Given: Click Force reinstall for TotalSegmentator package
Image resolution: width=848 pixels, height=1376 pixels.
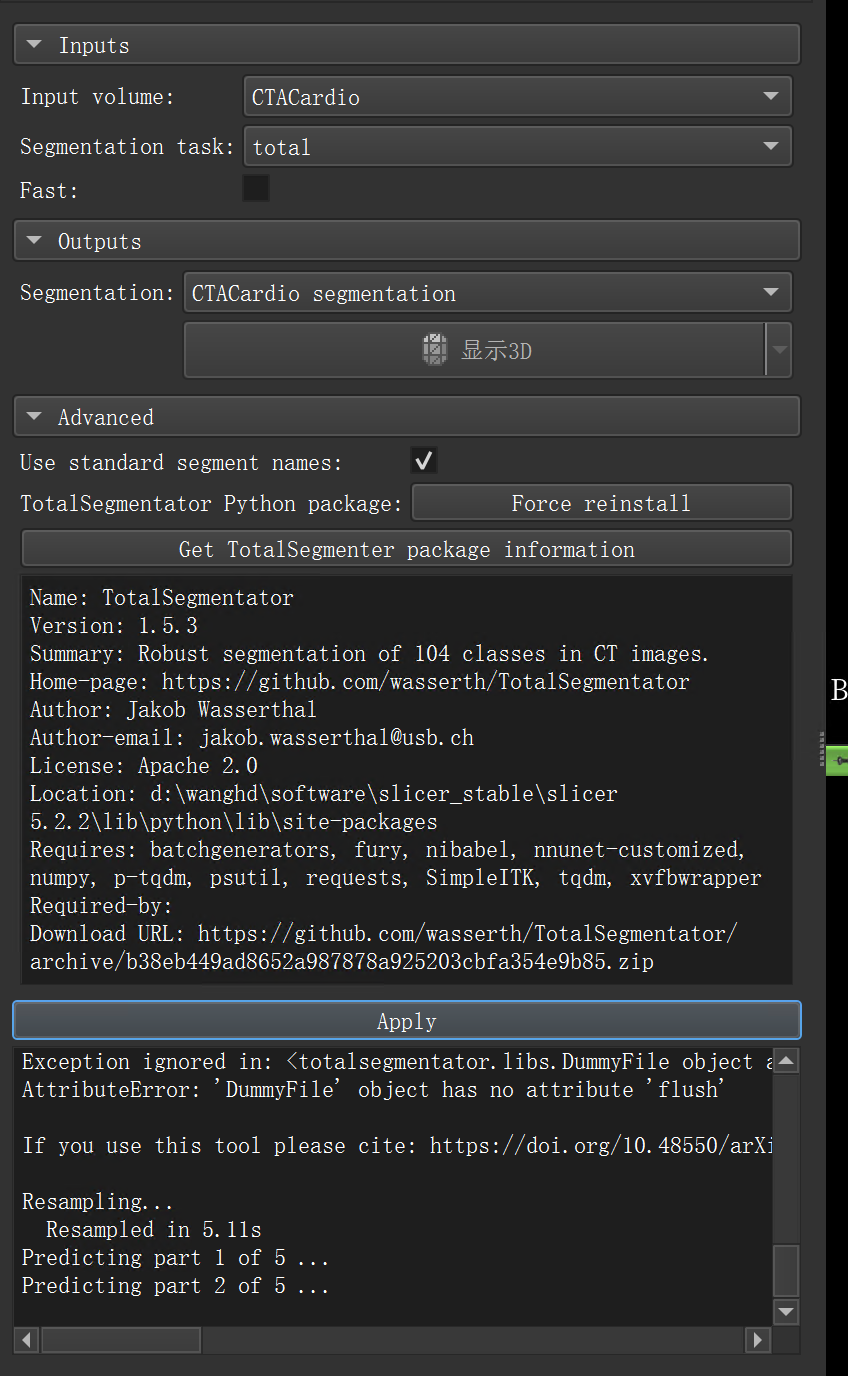Looking at the screenshot, I should 601,502.
